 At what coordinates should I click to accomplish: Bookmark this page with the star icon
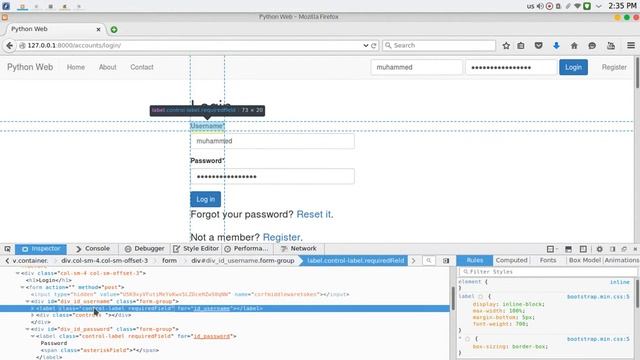click(x=506, y=45)
